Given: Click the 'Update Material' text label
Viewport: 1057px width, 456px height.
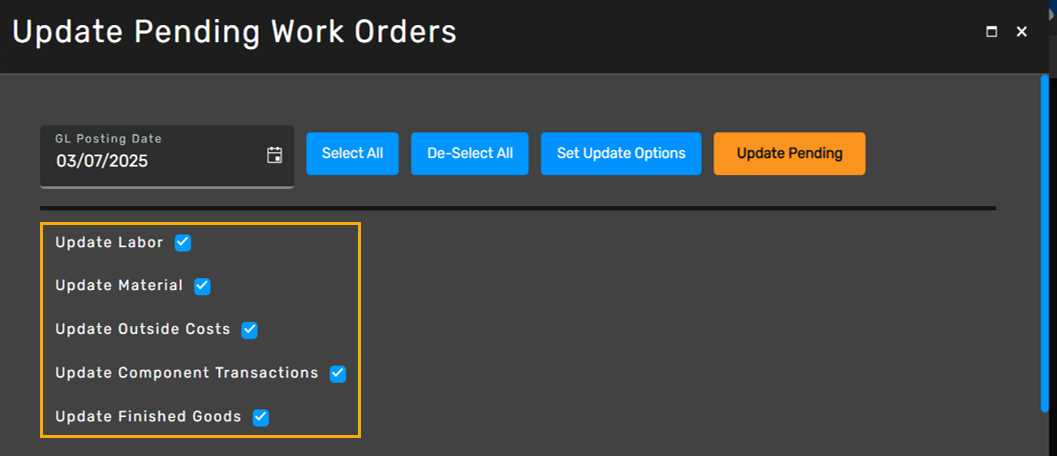Looking at the screenshot, I should pos(119,286).
